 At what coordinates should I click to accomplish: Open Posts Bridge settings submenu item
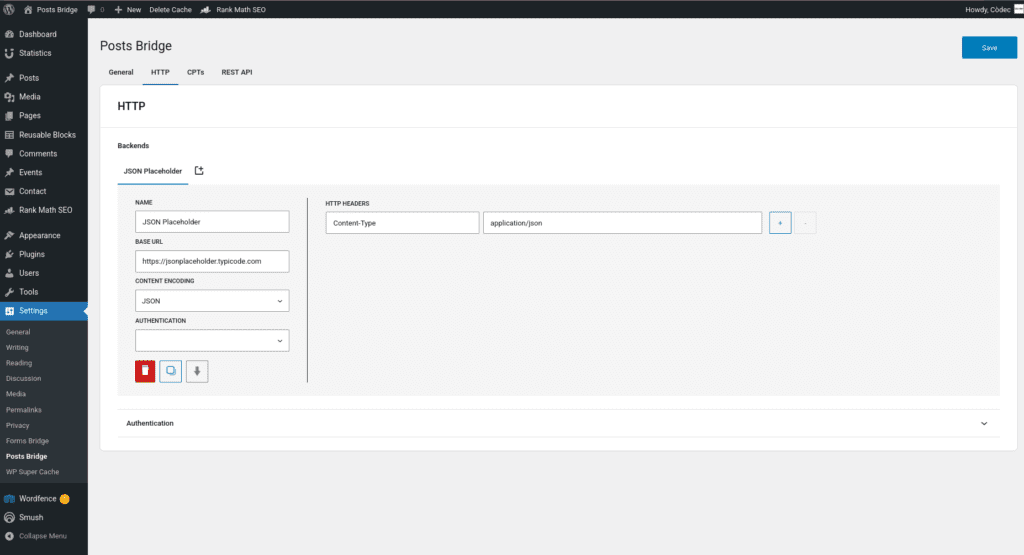27,456
